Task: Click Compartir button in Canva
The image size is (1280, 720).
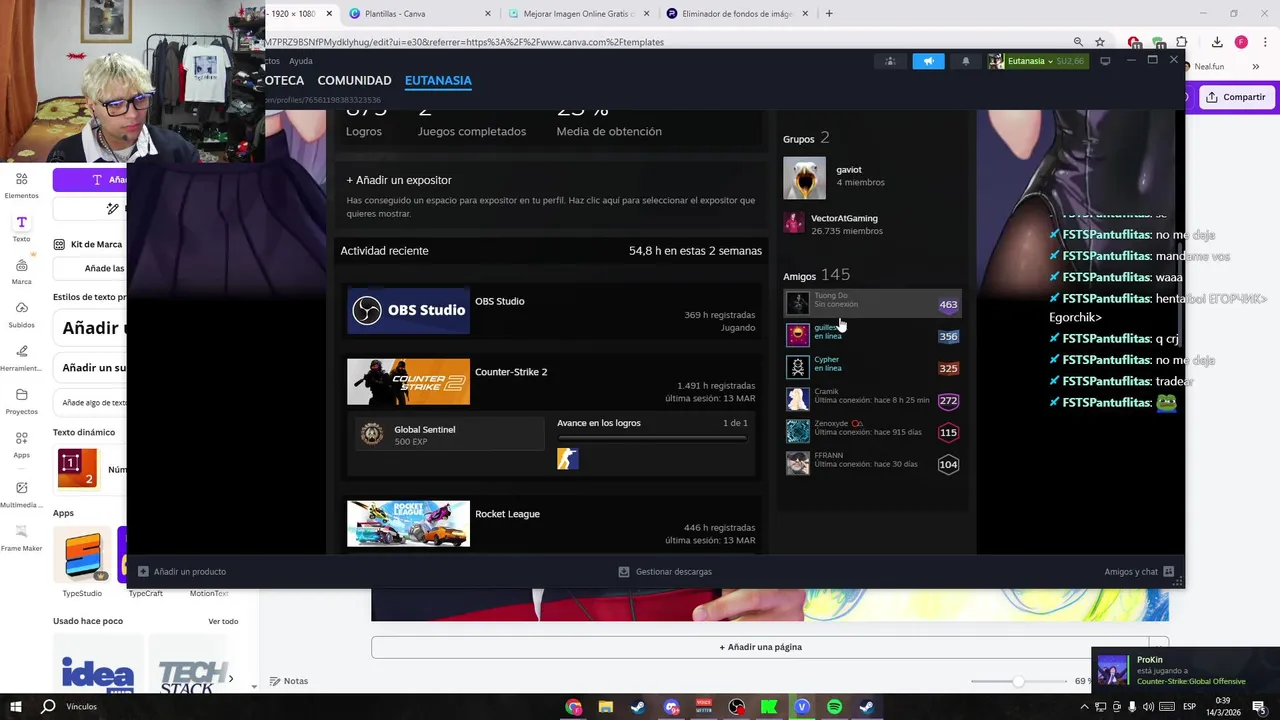Action: pos(1236,97)
